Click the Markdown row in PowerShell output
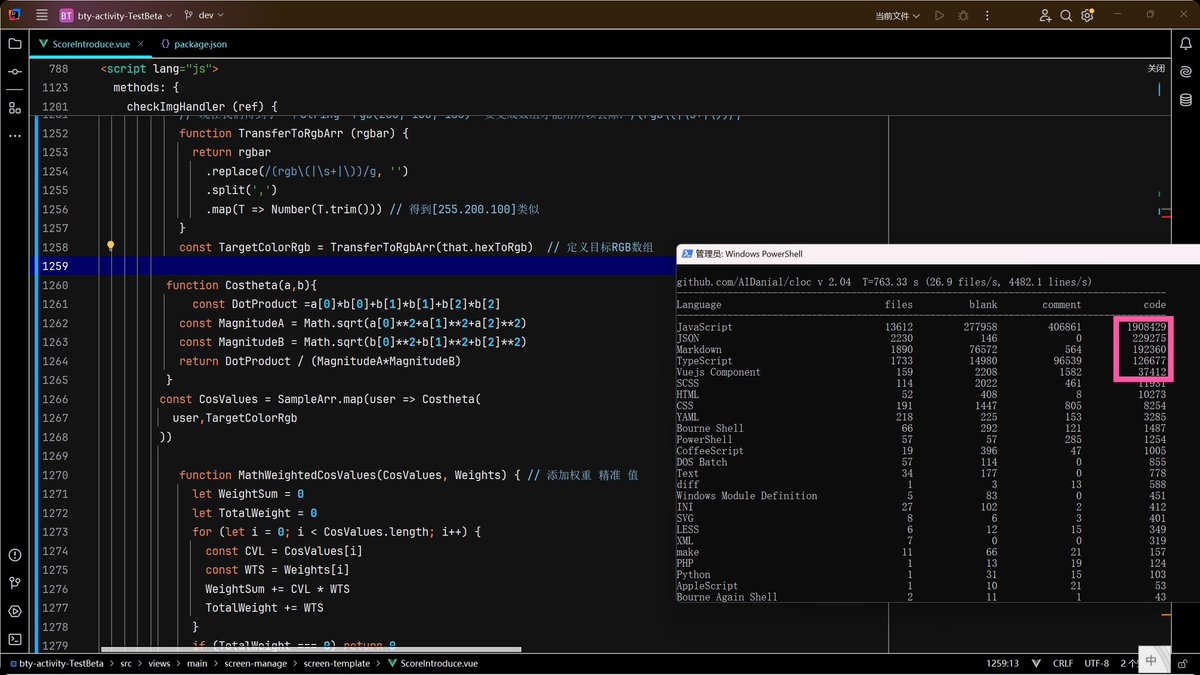The width and height of the screenshot is (1200, 675). [x=921, y=350]
